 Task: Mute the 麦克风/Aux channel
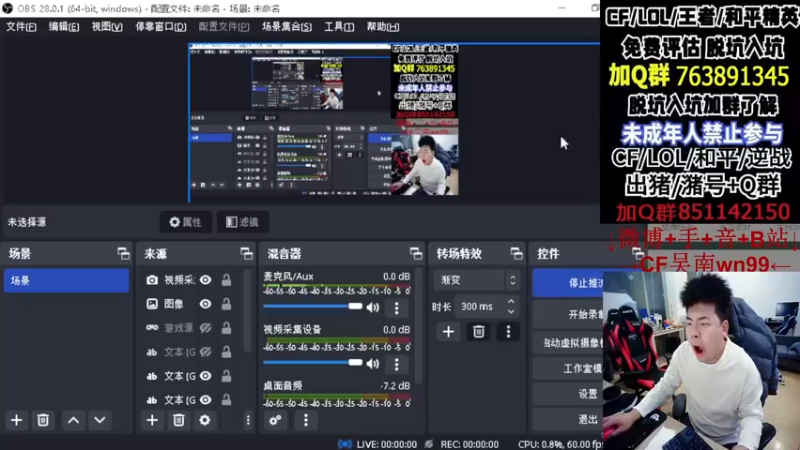coord(373,308)
